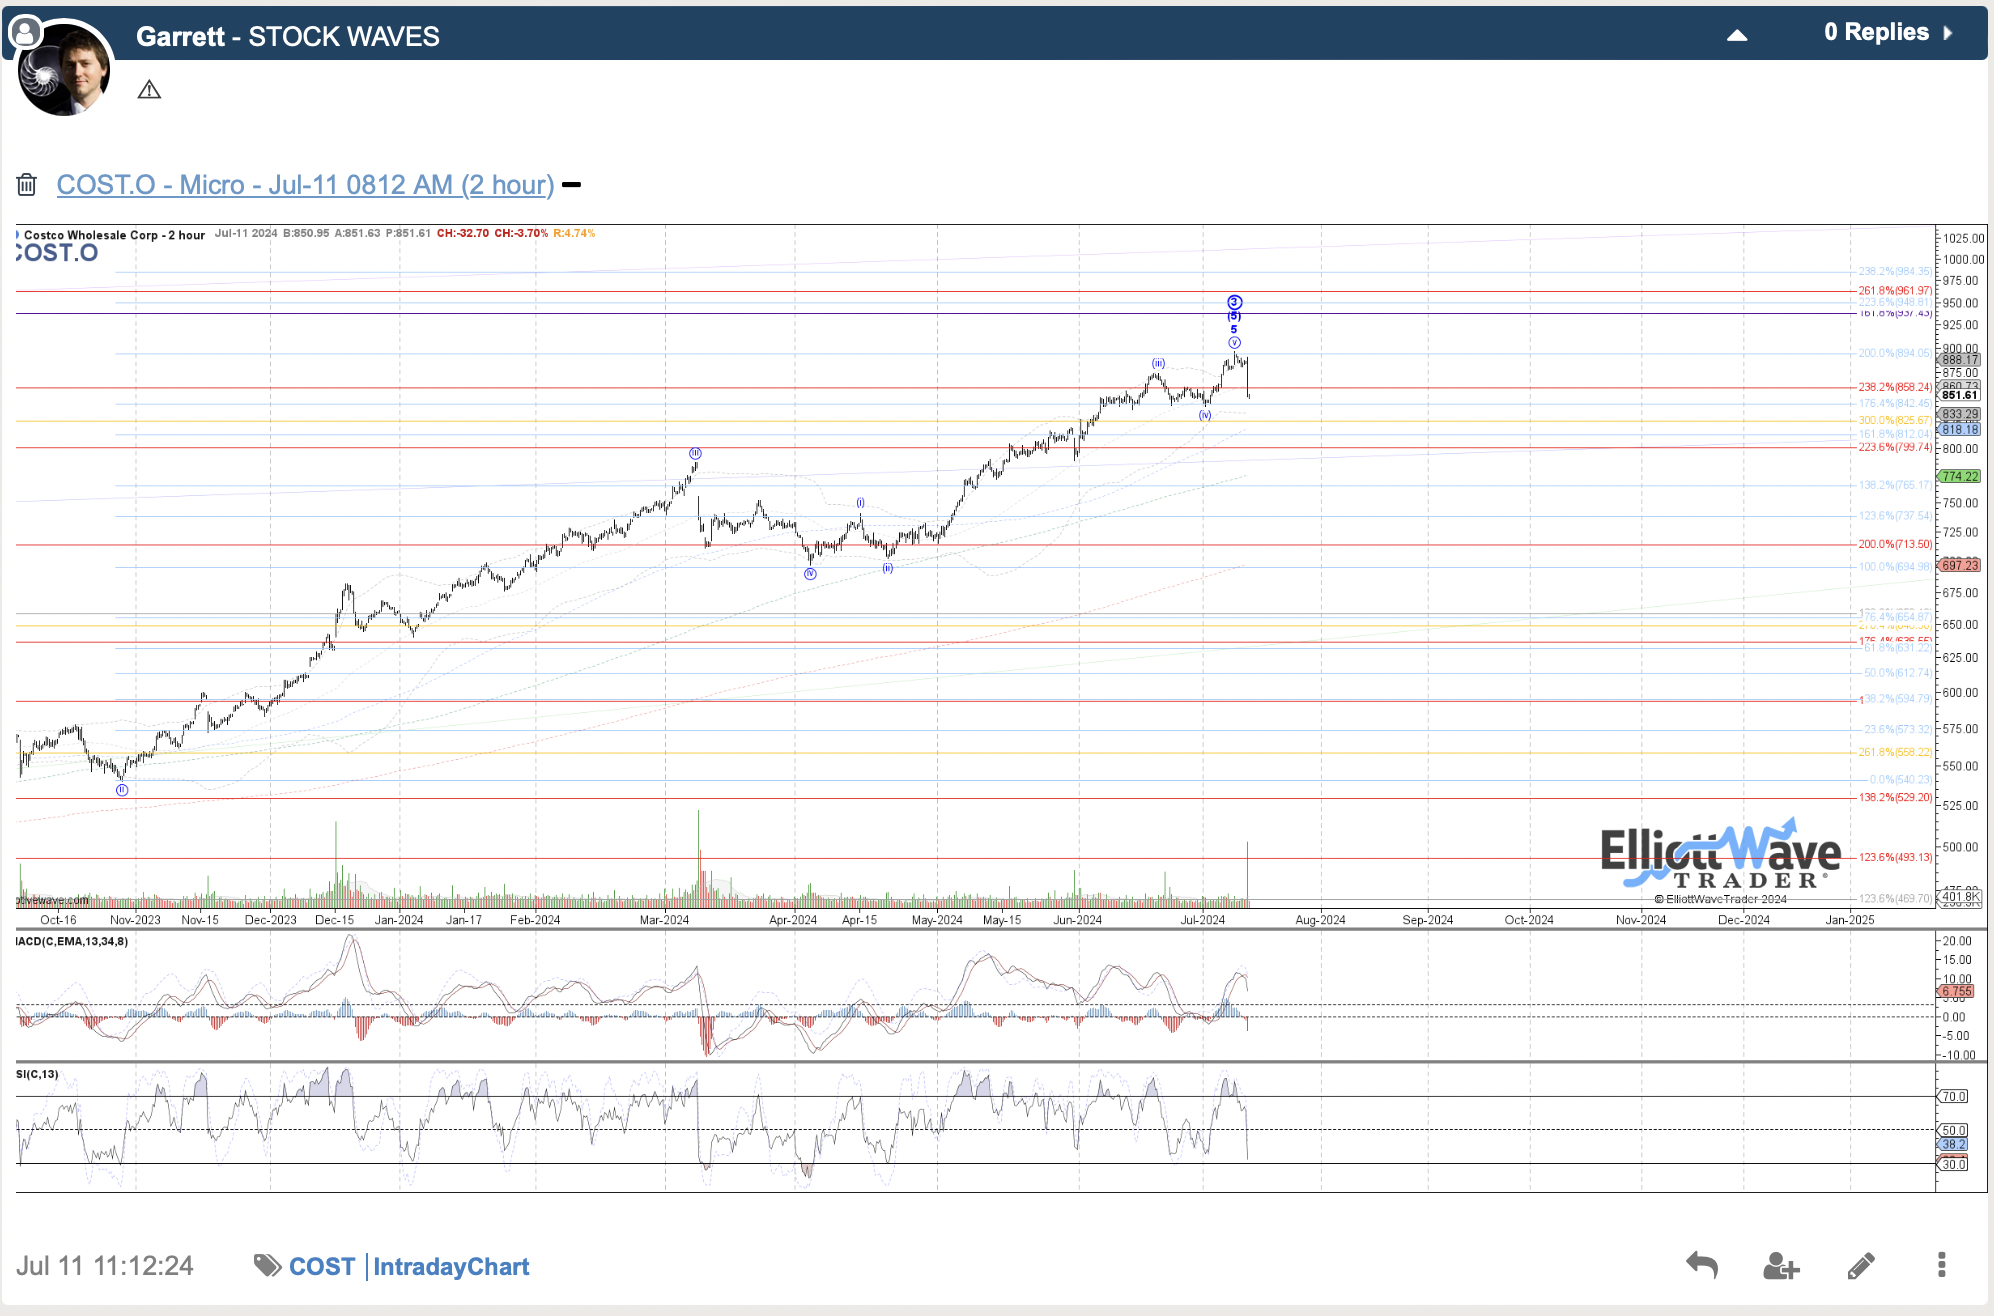Click the 851.61 price label
1994x1316 pixels.
(x=1960, y=395)
